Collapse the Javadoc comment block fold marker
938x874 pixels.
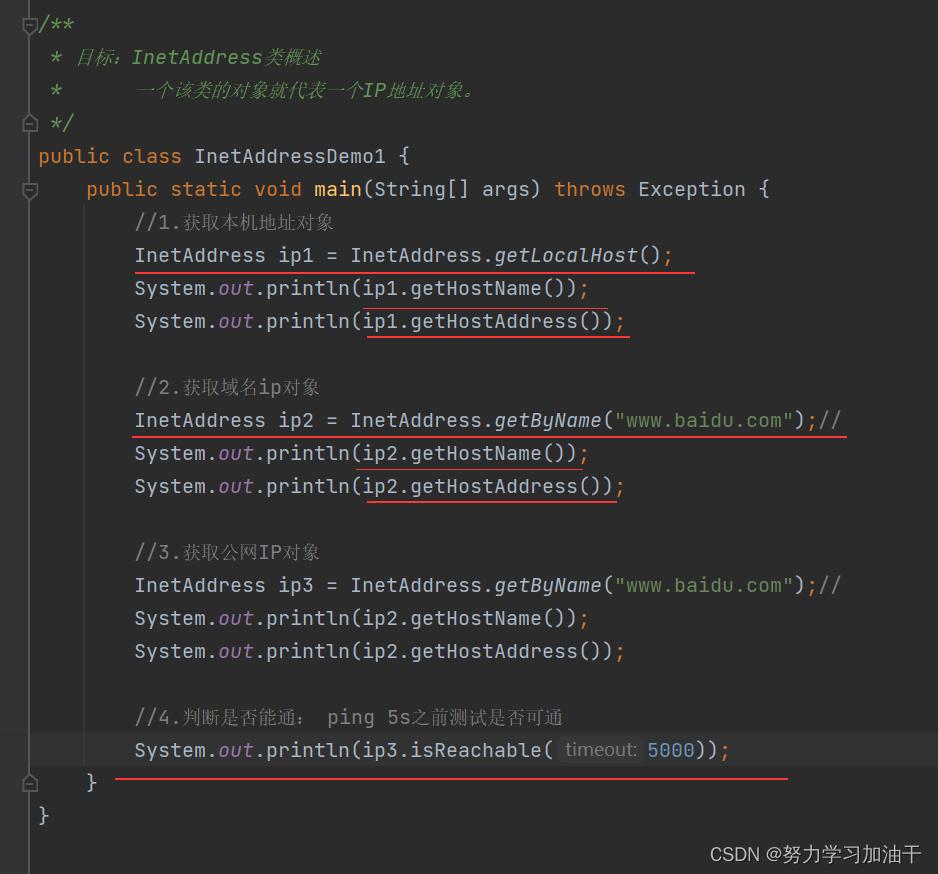pyautogui.click(x=30, y=26)
